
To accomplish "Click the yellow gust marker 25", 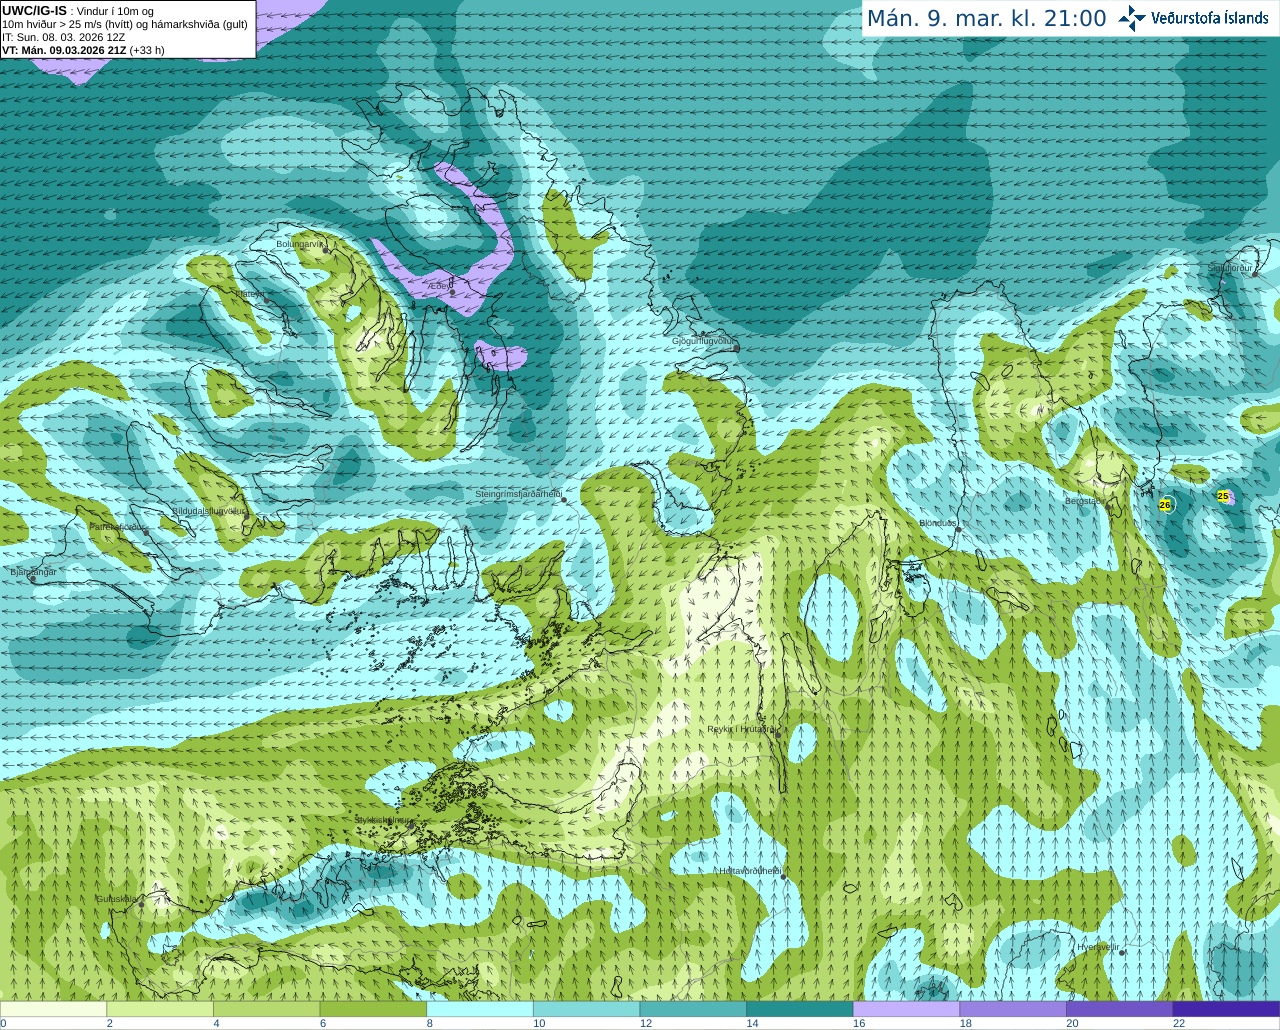I will click(1223, 496).
